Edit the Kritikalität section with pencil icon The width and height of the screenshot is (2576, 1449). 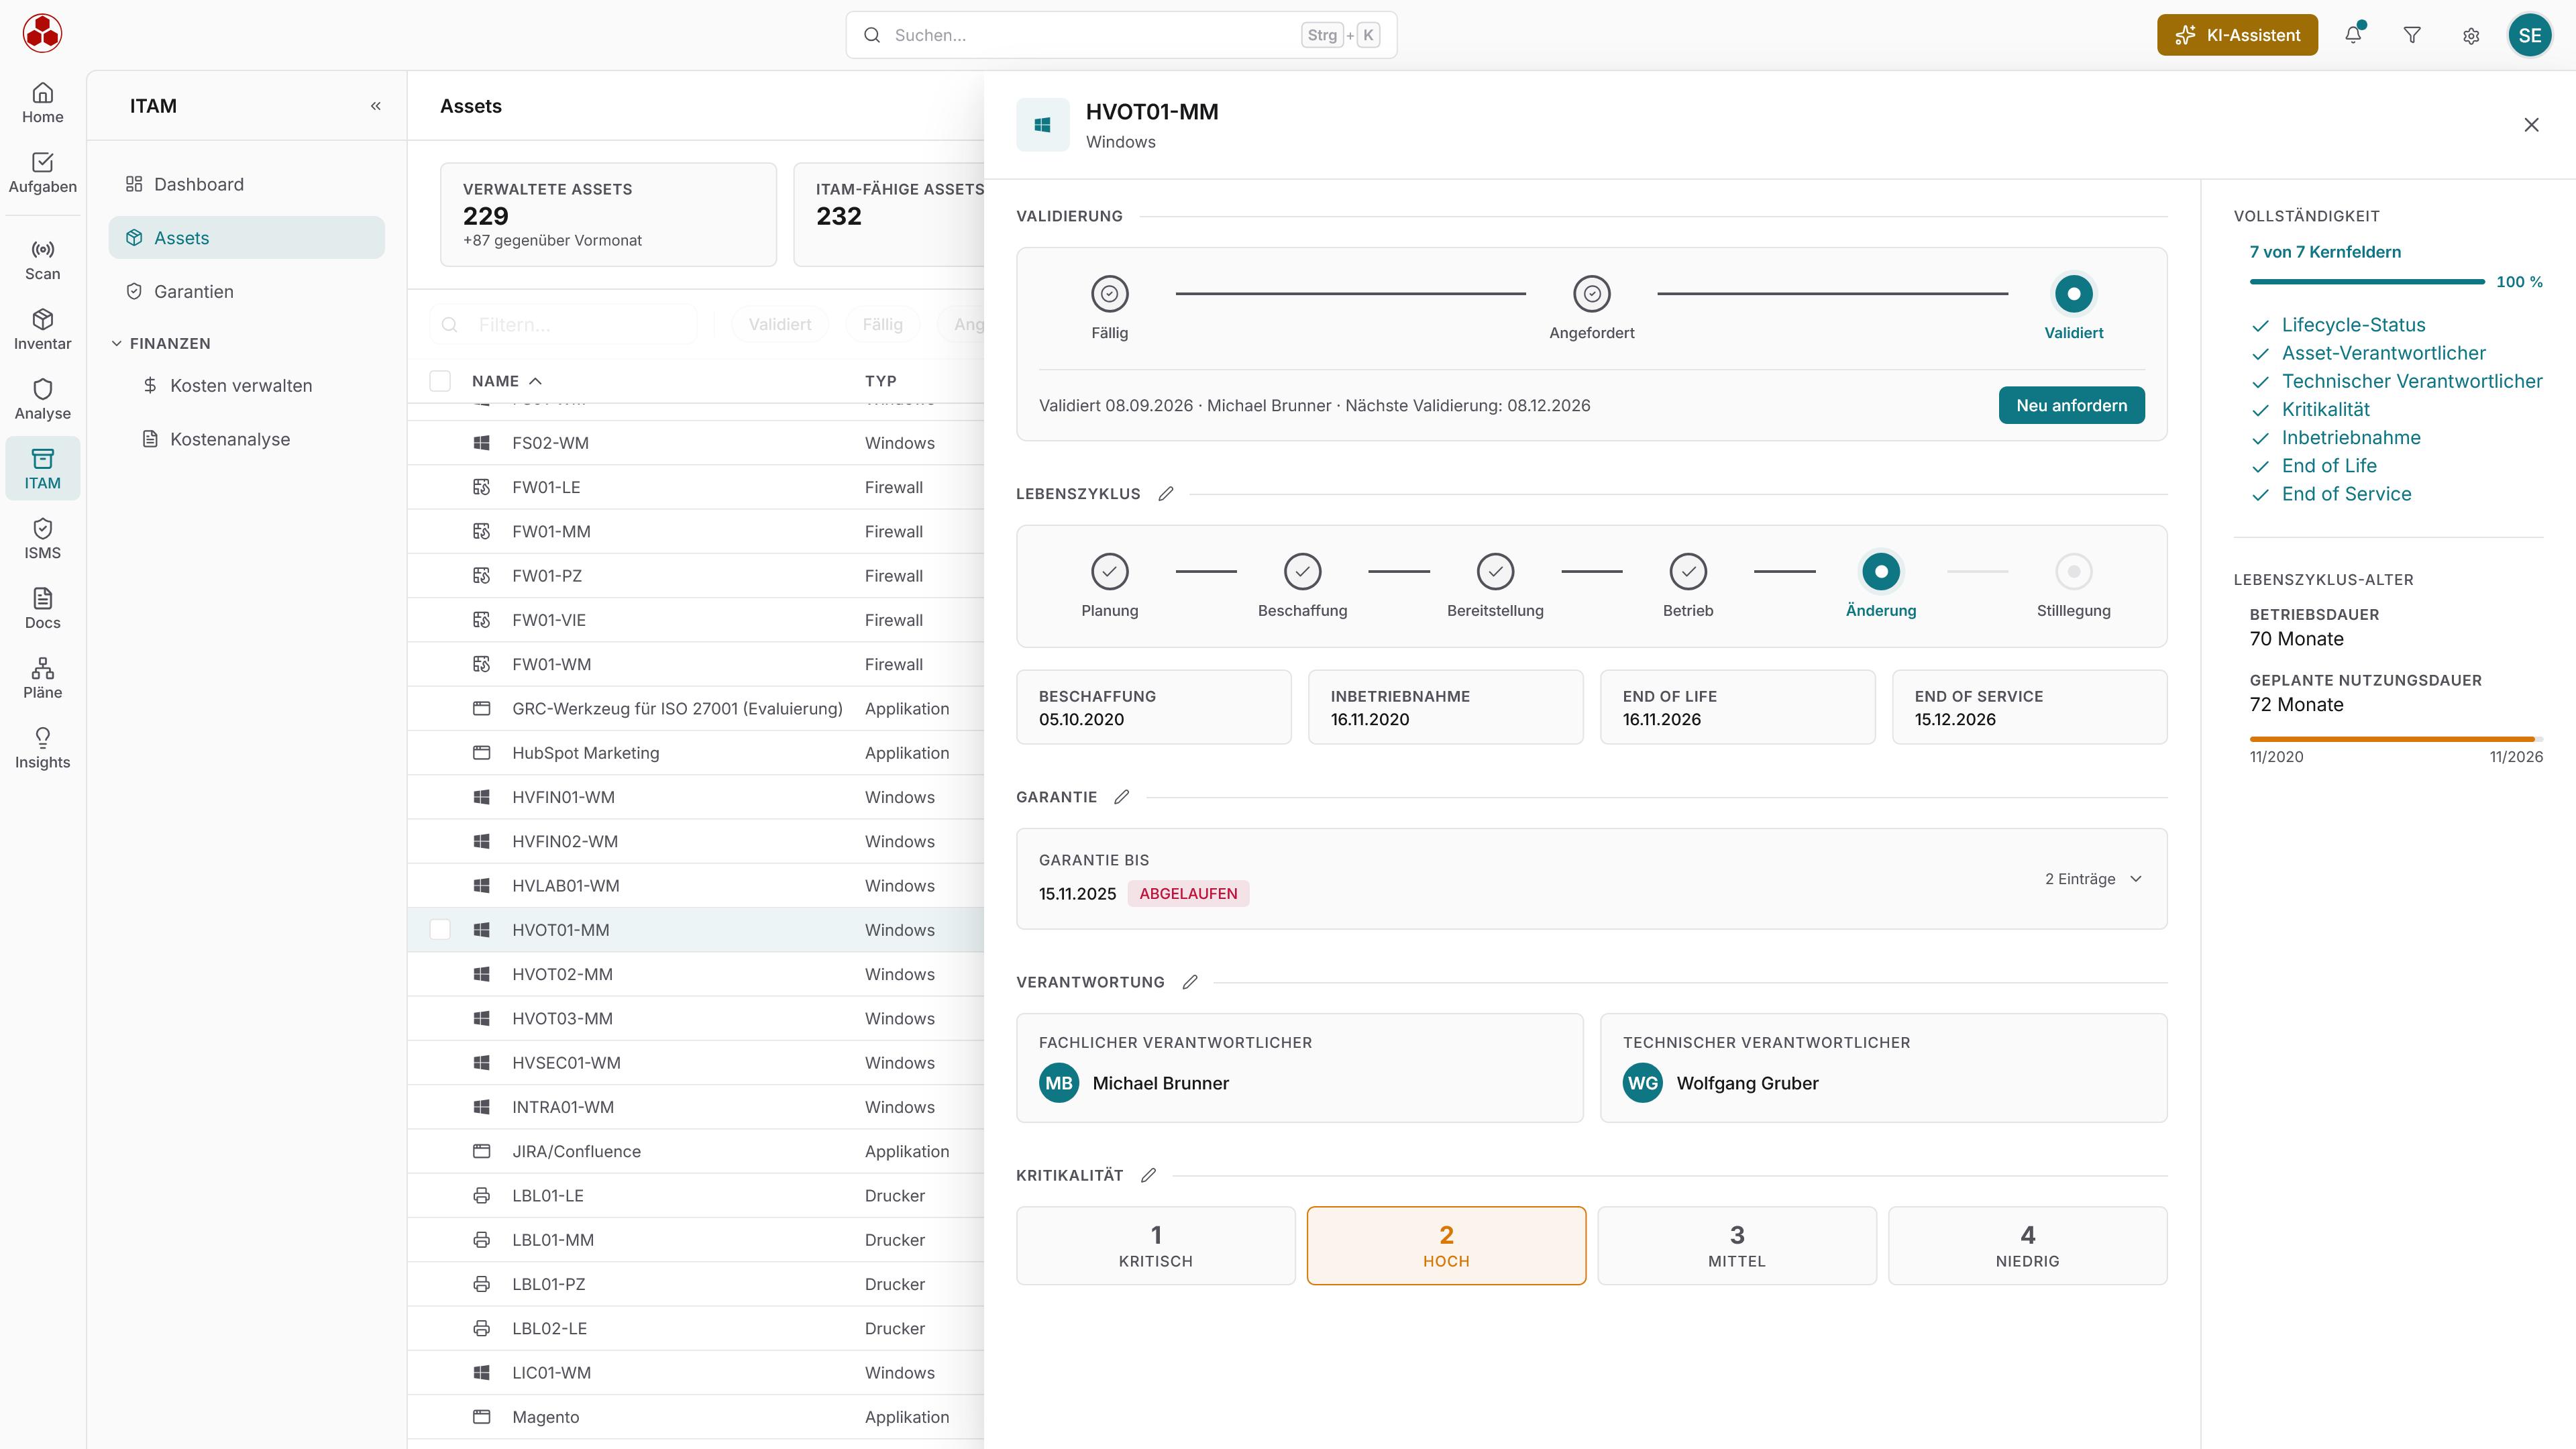click(x=1148, y=1175)
